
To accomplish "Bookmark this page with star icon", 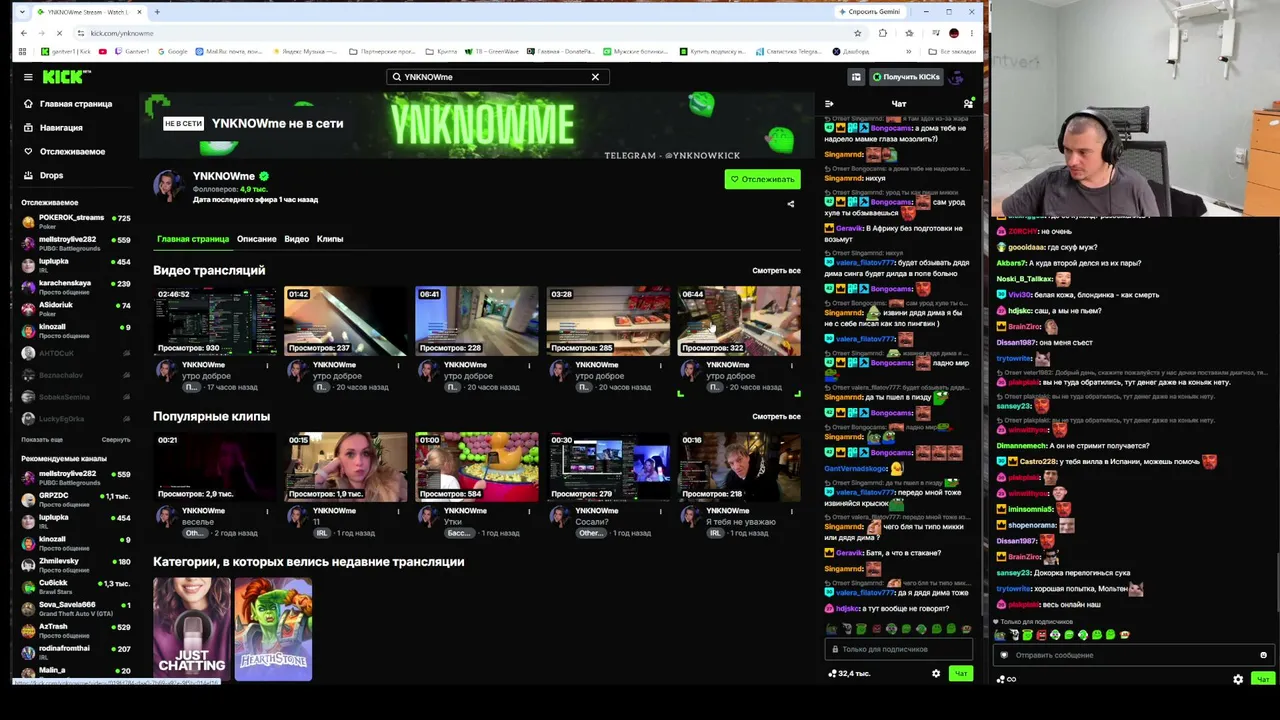I will click(x=857, y=33).
